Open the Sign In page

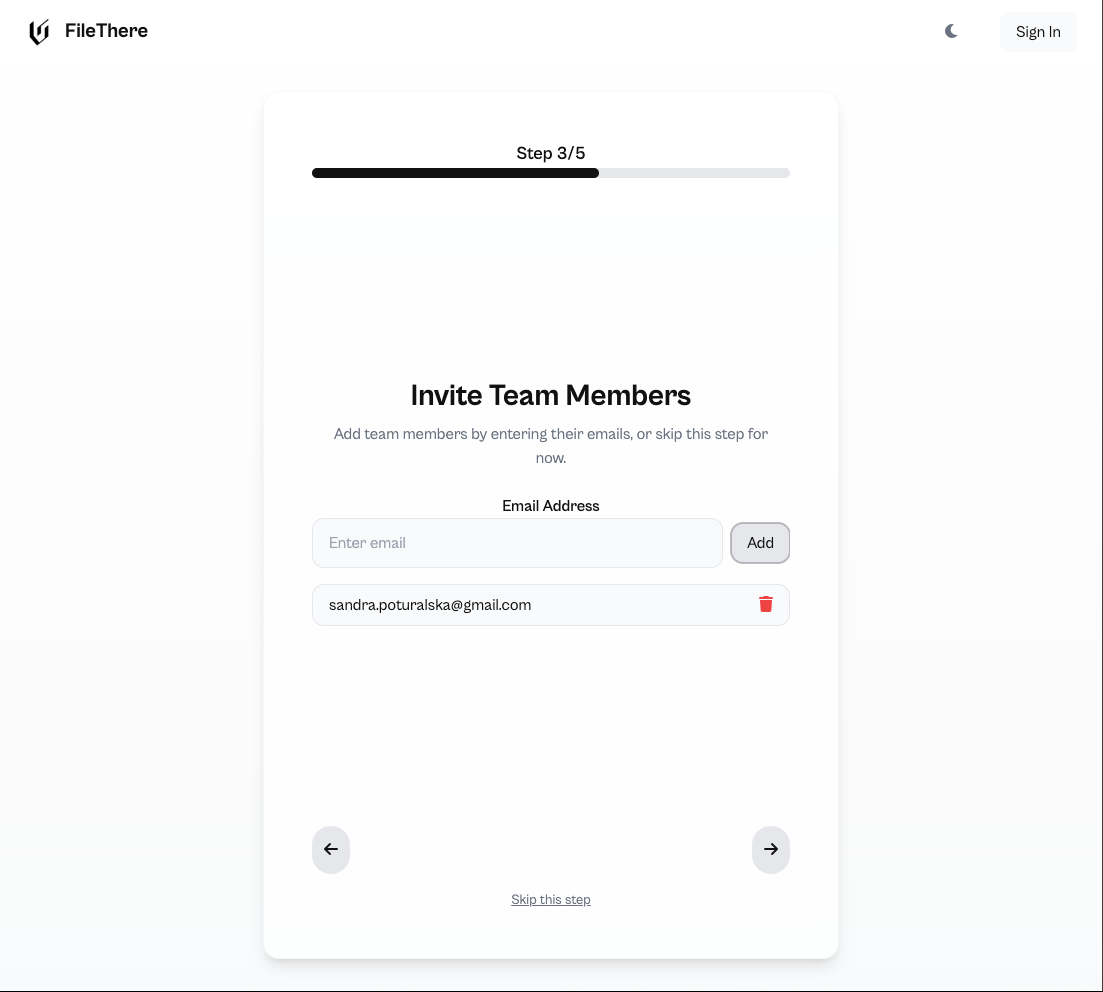[1038, 32]
